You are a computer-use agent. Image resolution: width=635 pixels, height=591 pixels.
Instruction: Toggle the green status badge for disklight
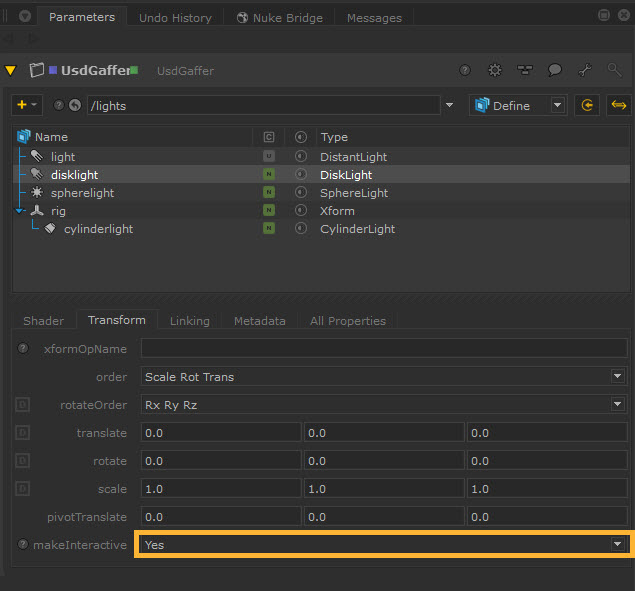[x=268, y=175]
